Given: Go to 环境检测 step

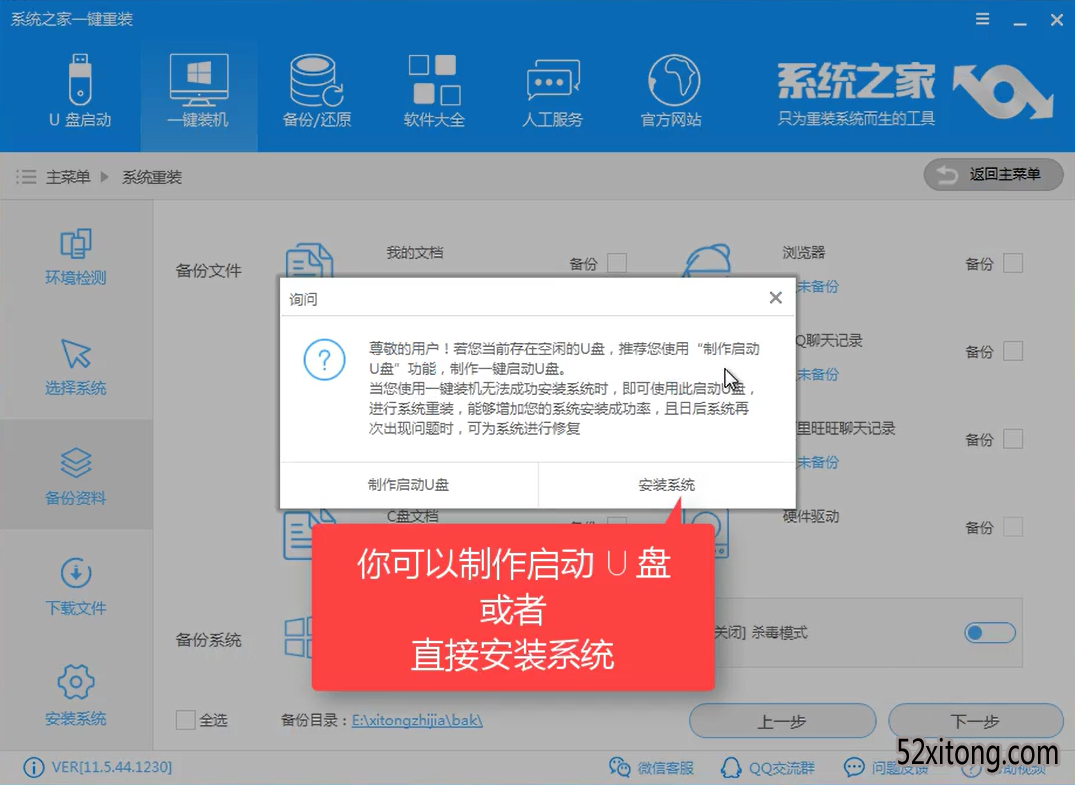Looking at the screenshot, I should click(x=75, y=256).
